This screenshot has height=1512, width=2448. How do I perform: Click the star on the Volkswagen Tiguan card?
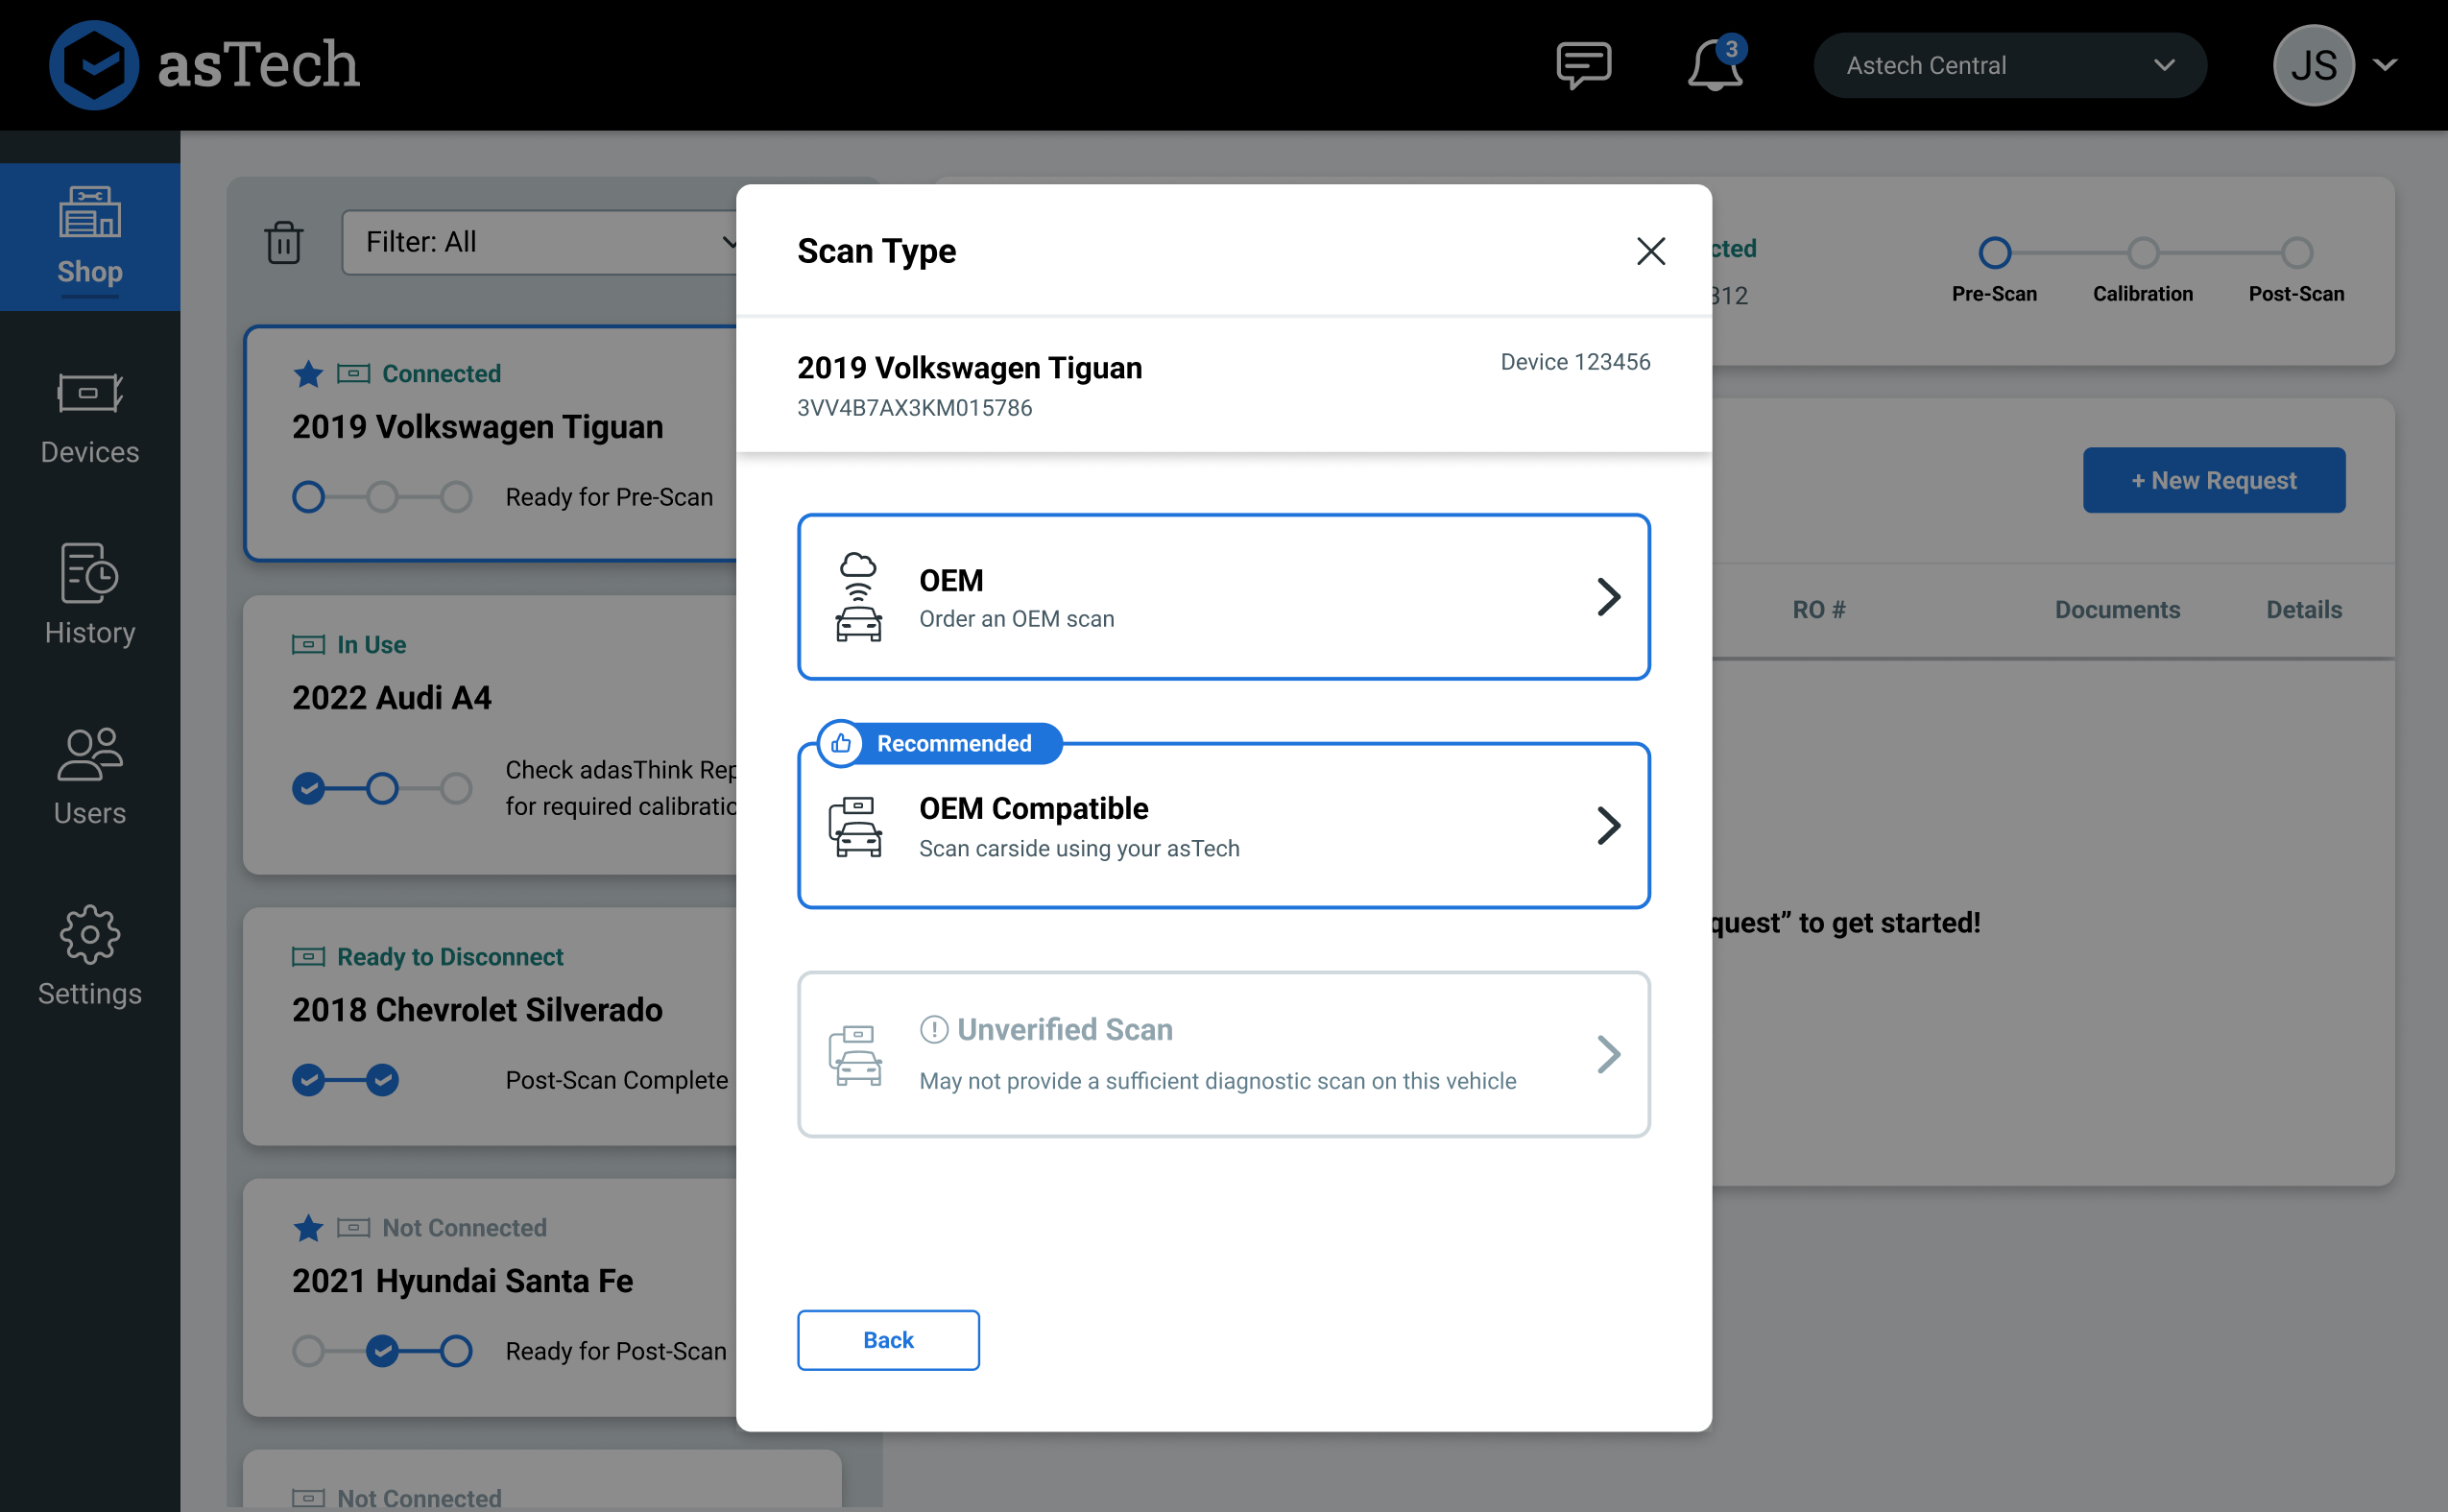[x=308, y=373]
